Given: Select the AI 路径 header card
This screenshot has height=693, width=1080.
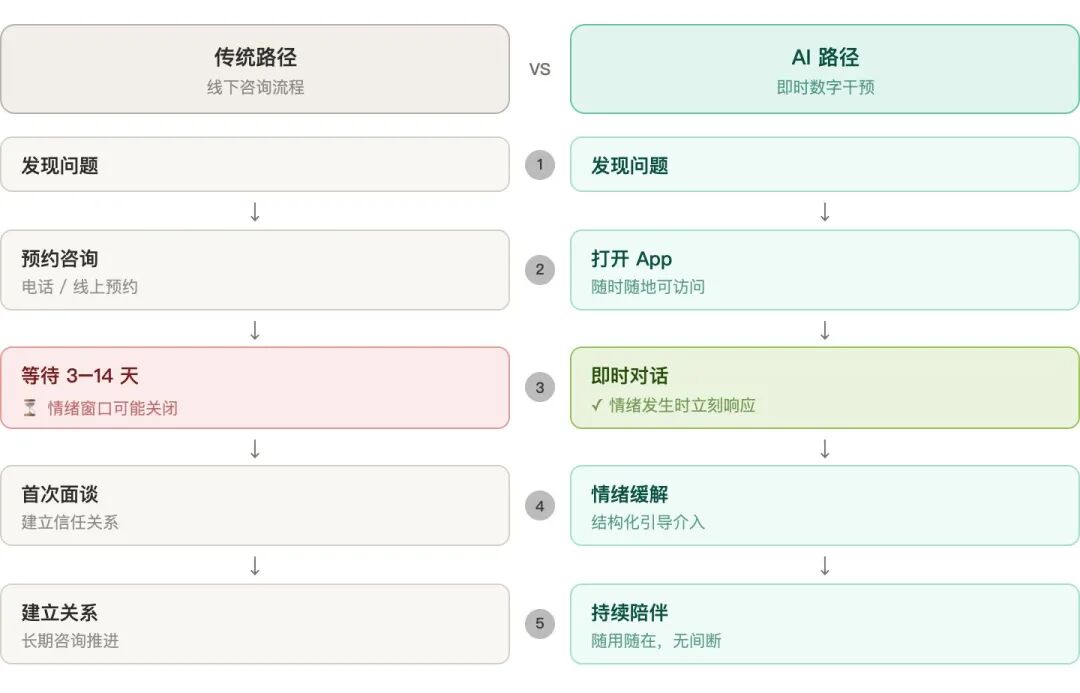Looking at the screenshot, I should click(825, 69).
